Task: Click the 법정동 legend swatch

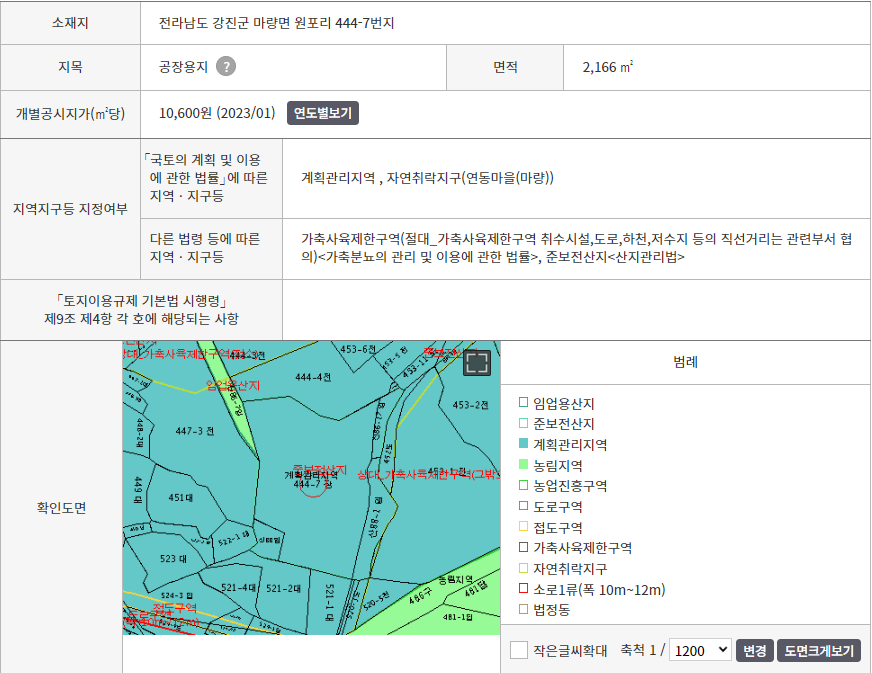Action: (523, 609)
